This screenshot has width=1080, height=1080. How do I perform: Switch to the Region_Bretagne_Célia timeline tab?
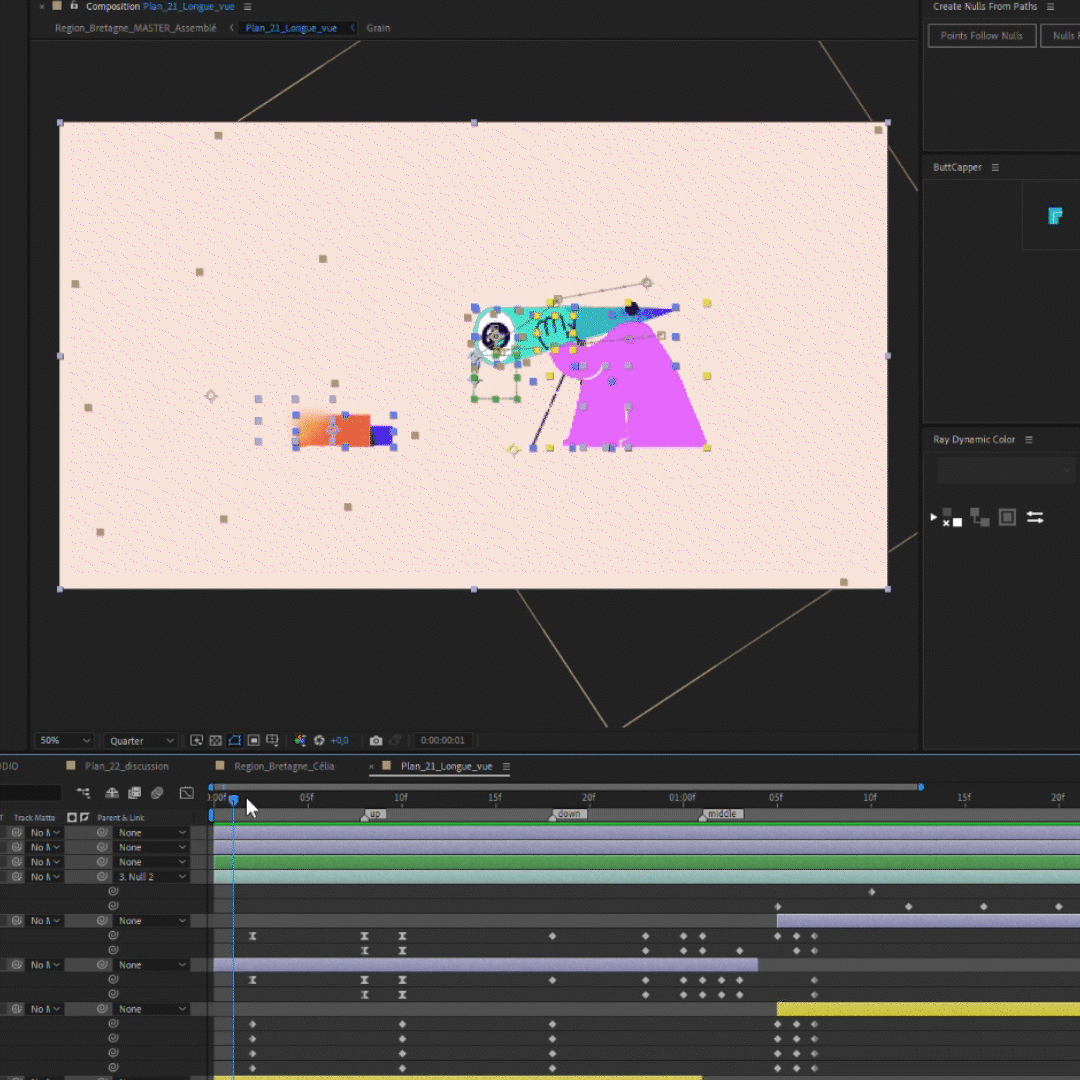point(284,766)
